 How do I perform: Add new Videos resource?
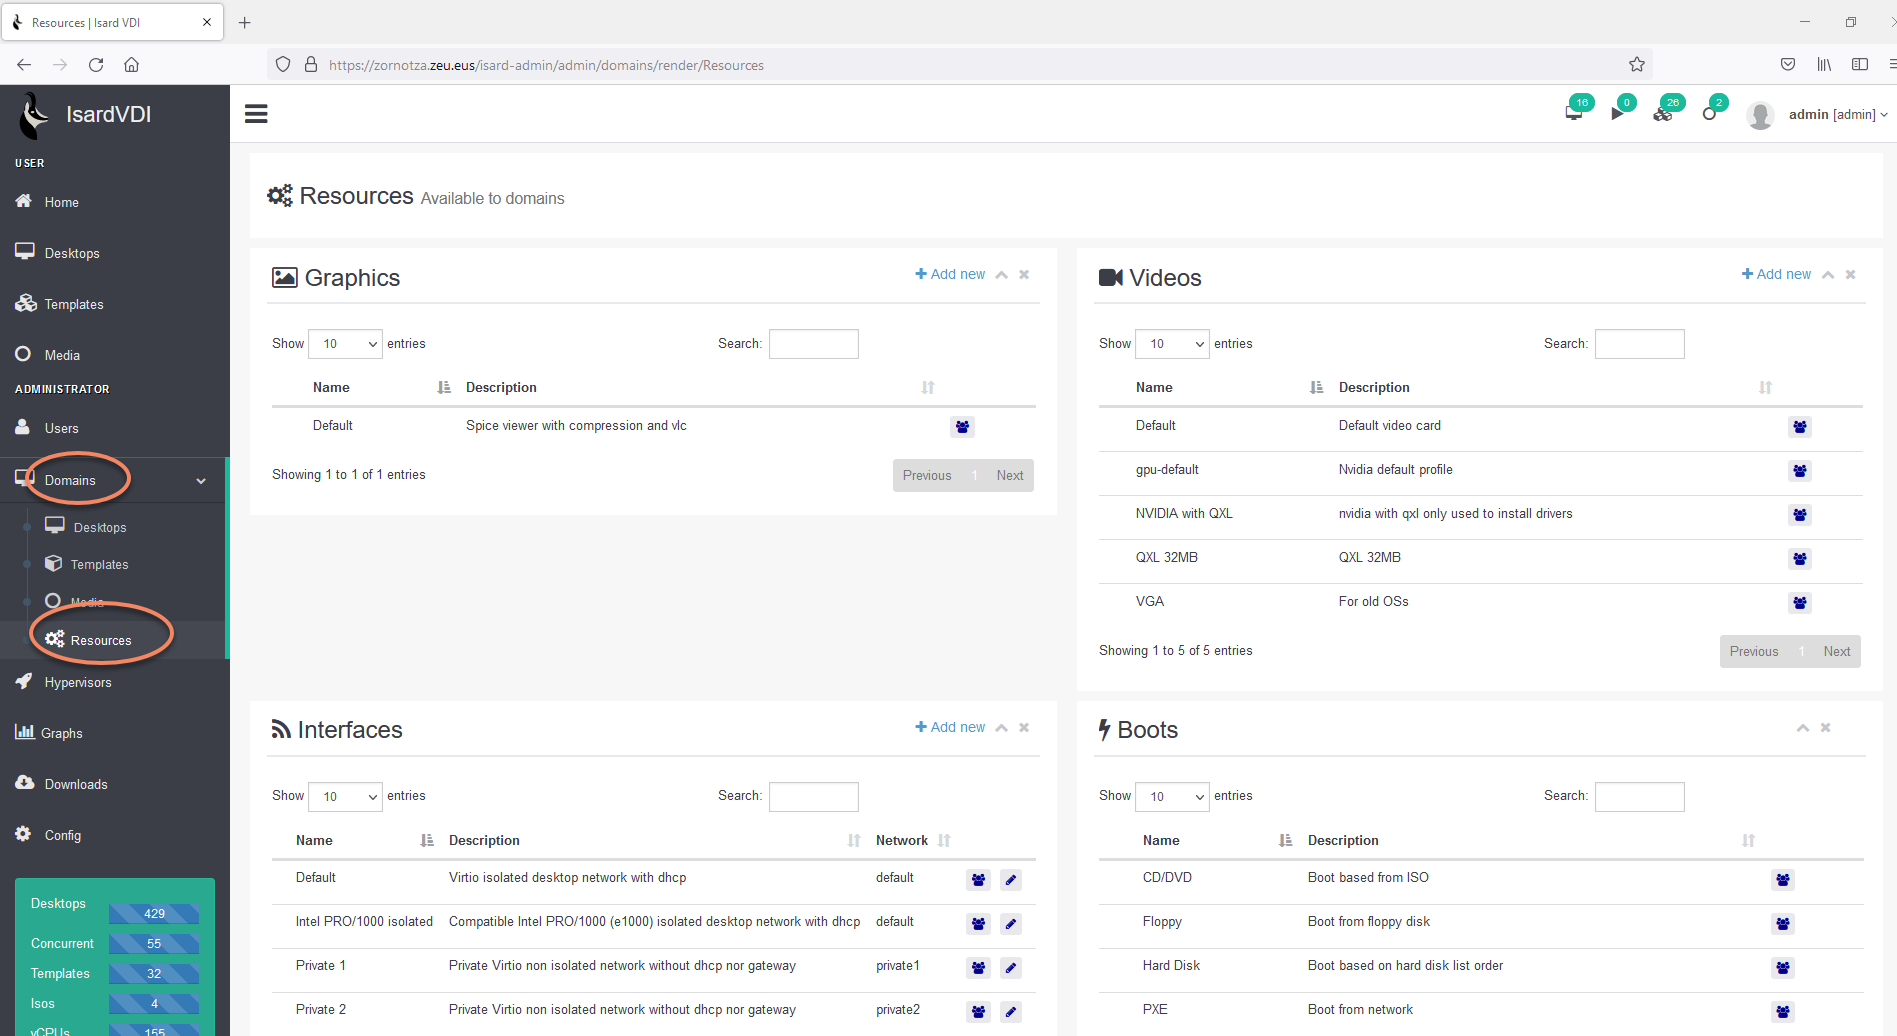1776,274
